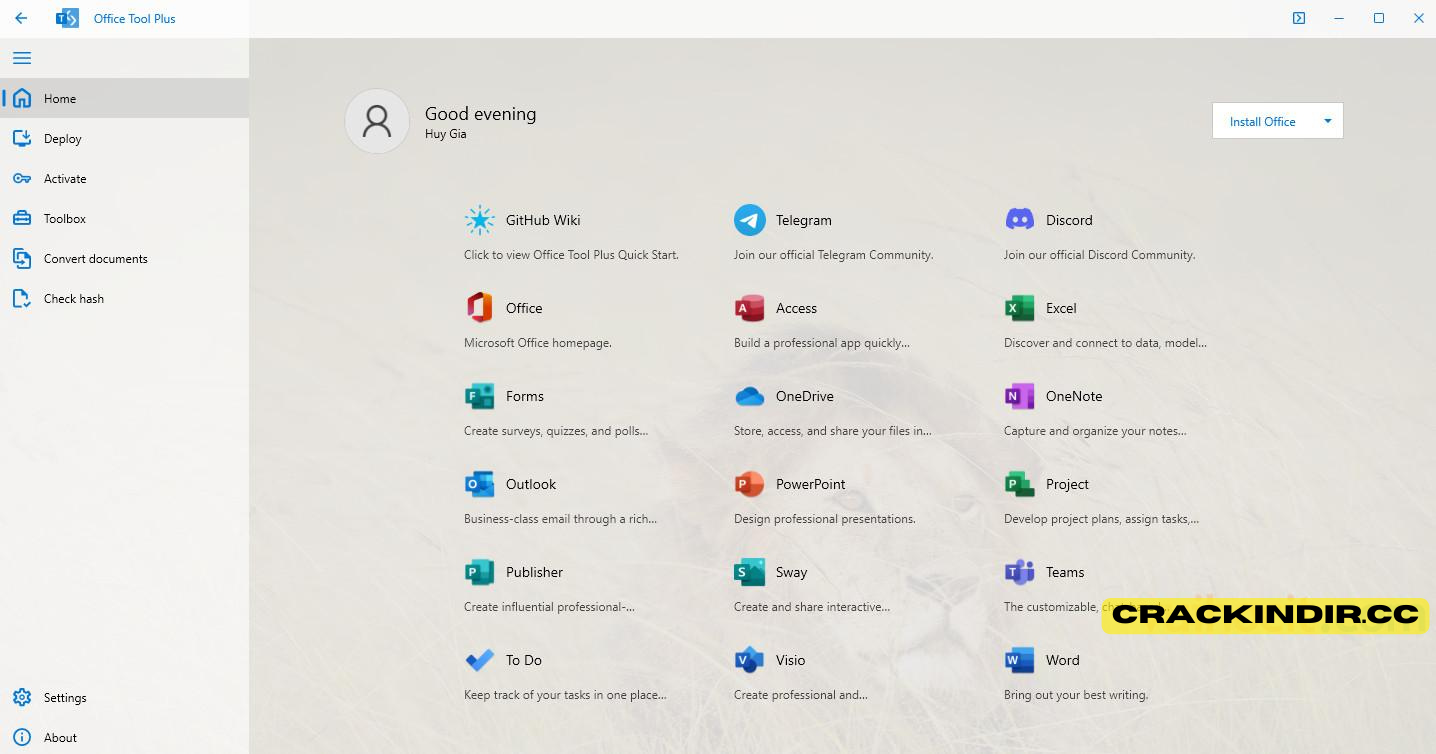The width and height of the screenshot is (1436, 754).
Task: Click the 'Good evening' greeting text
Action: pyautogui.click(x=481, y=114)
